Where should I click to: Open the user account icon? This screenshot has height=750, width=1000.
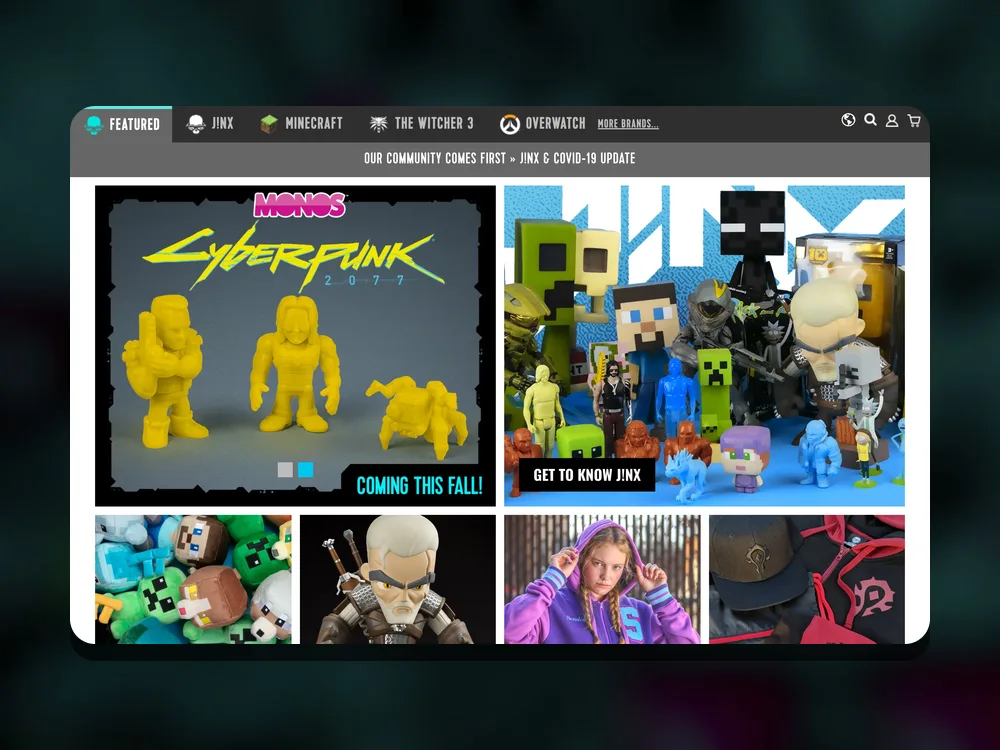(892, 121)
